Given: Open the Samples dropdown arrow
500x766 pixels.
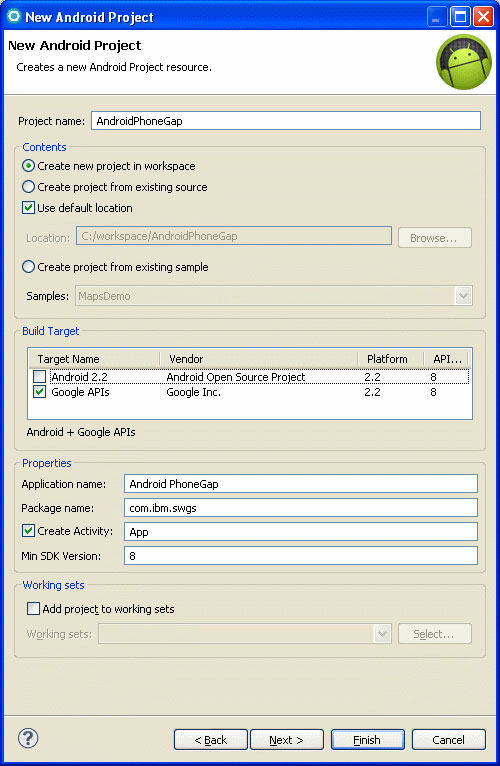Looking at the screenshot, I should (x=463, y=296).
